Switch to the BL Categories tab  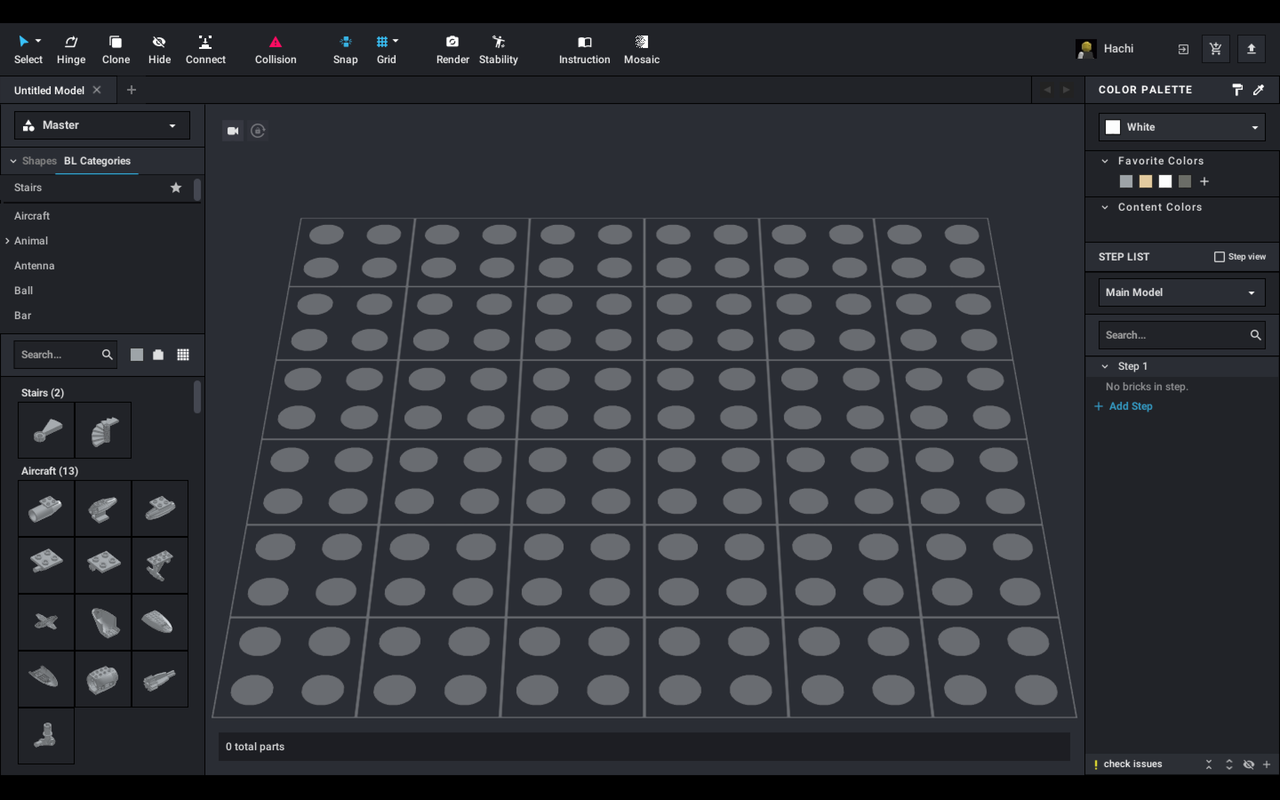coord(97,160)
